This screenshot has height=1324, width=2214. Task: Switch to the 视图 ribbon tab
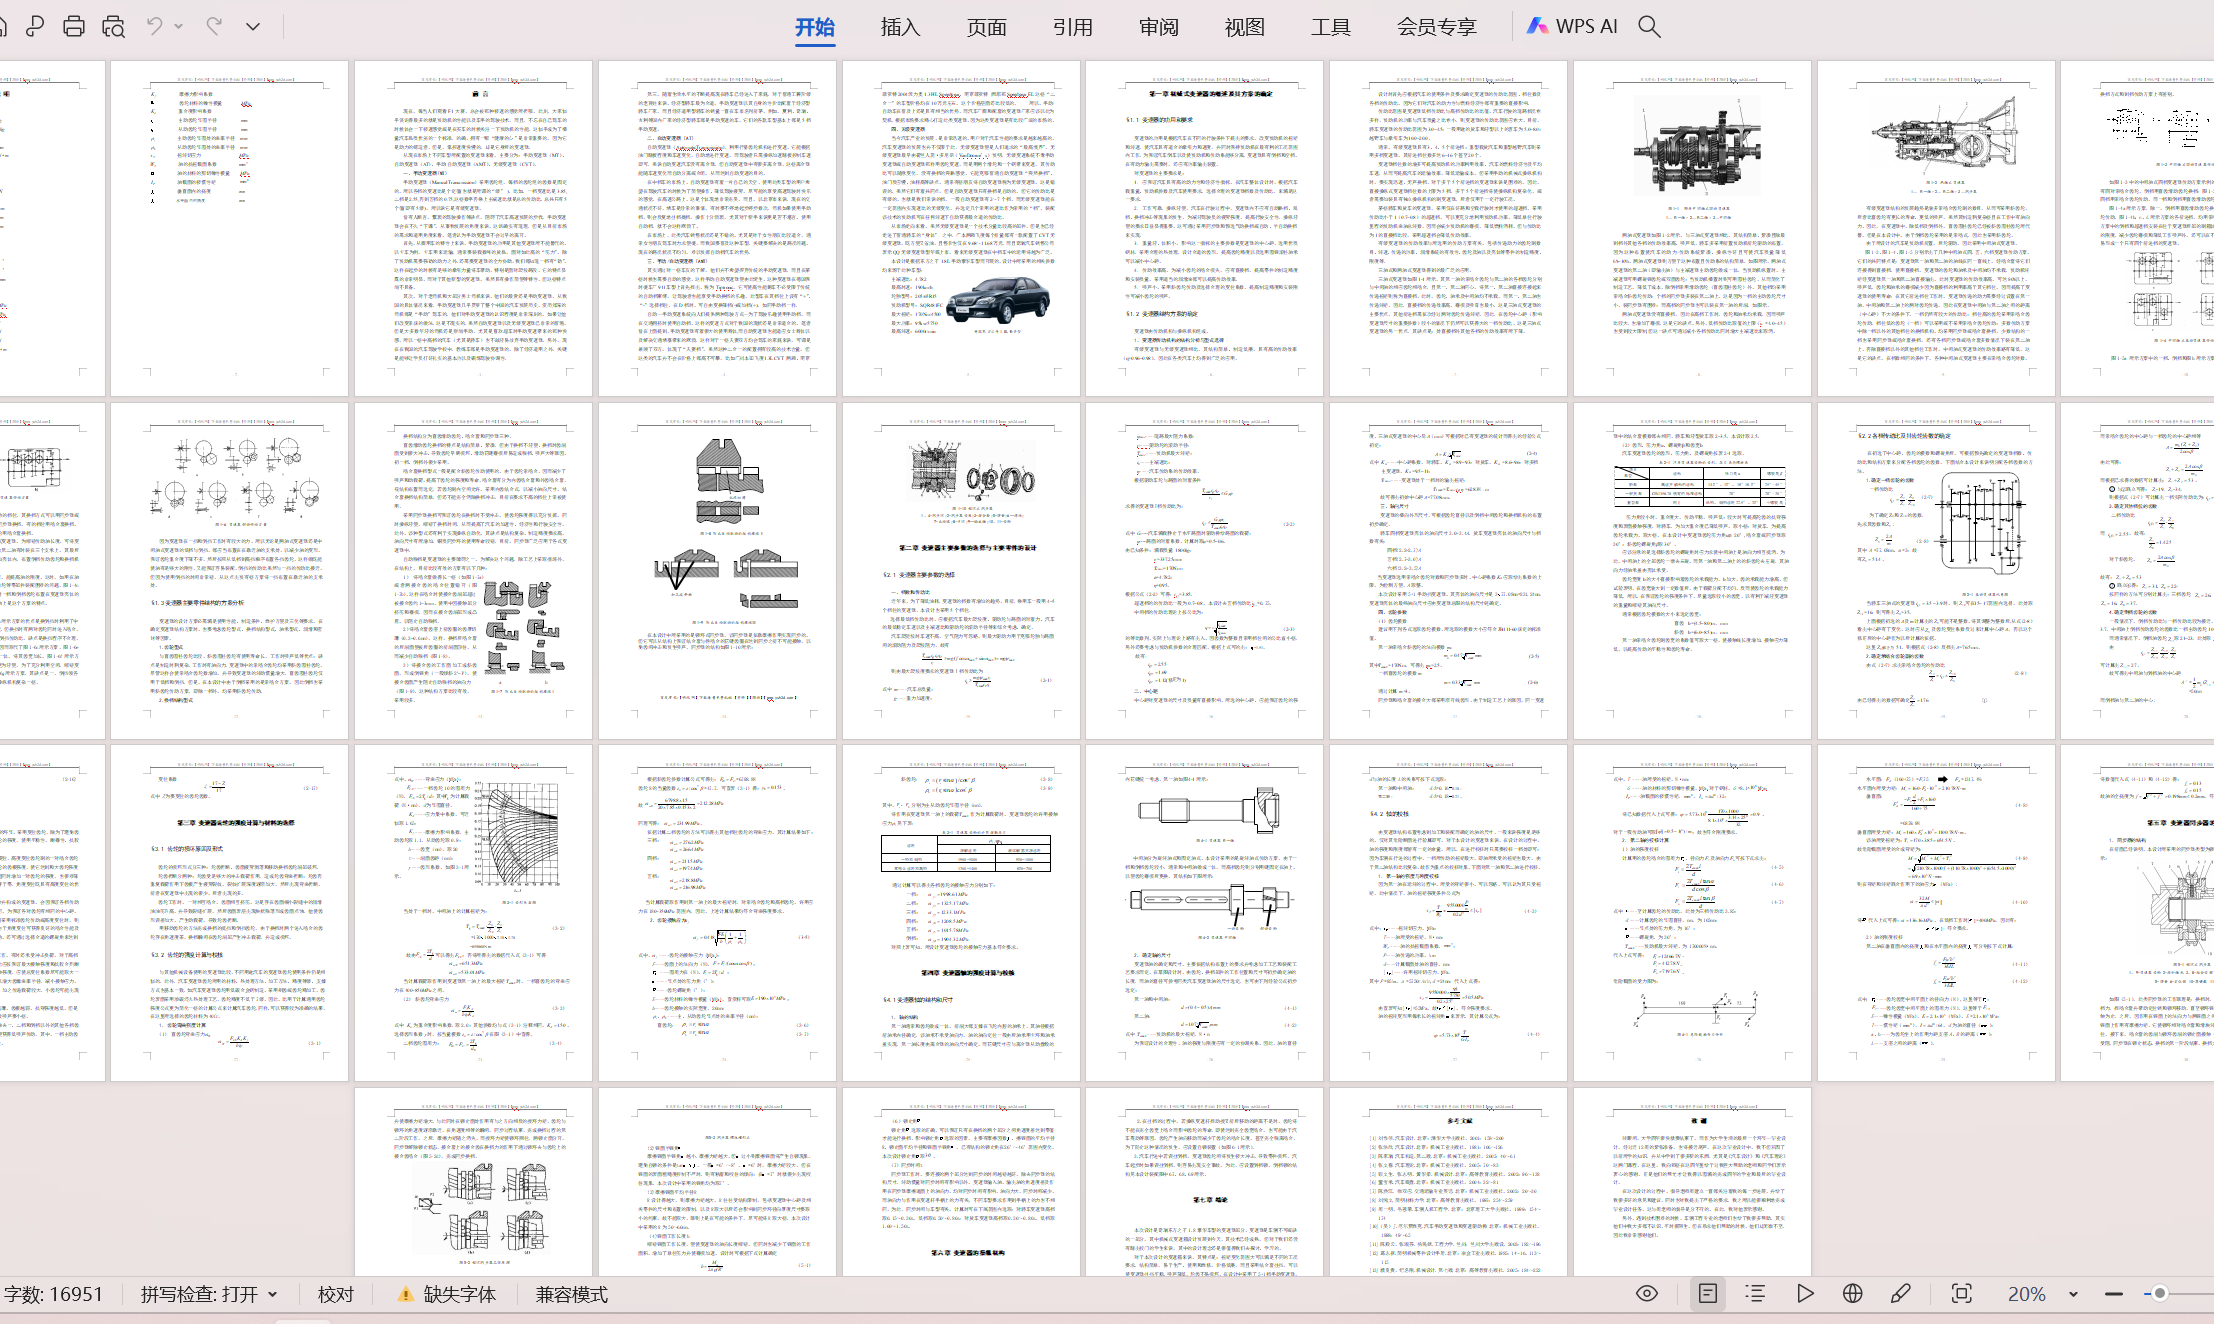[x=1245, y=27]
